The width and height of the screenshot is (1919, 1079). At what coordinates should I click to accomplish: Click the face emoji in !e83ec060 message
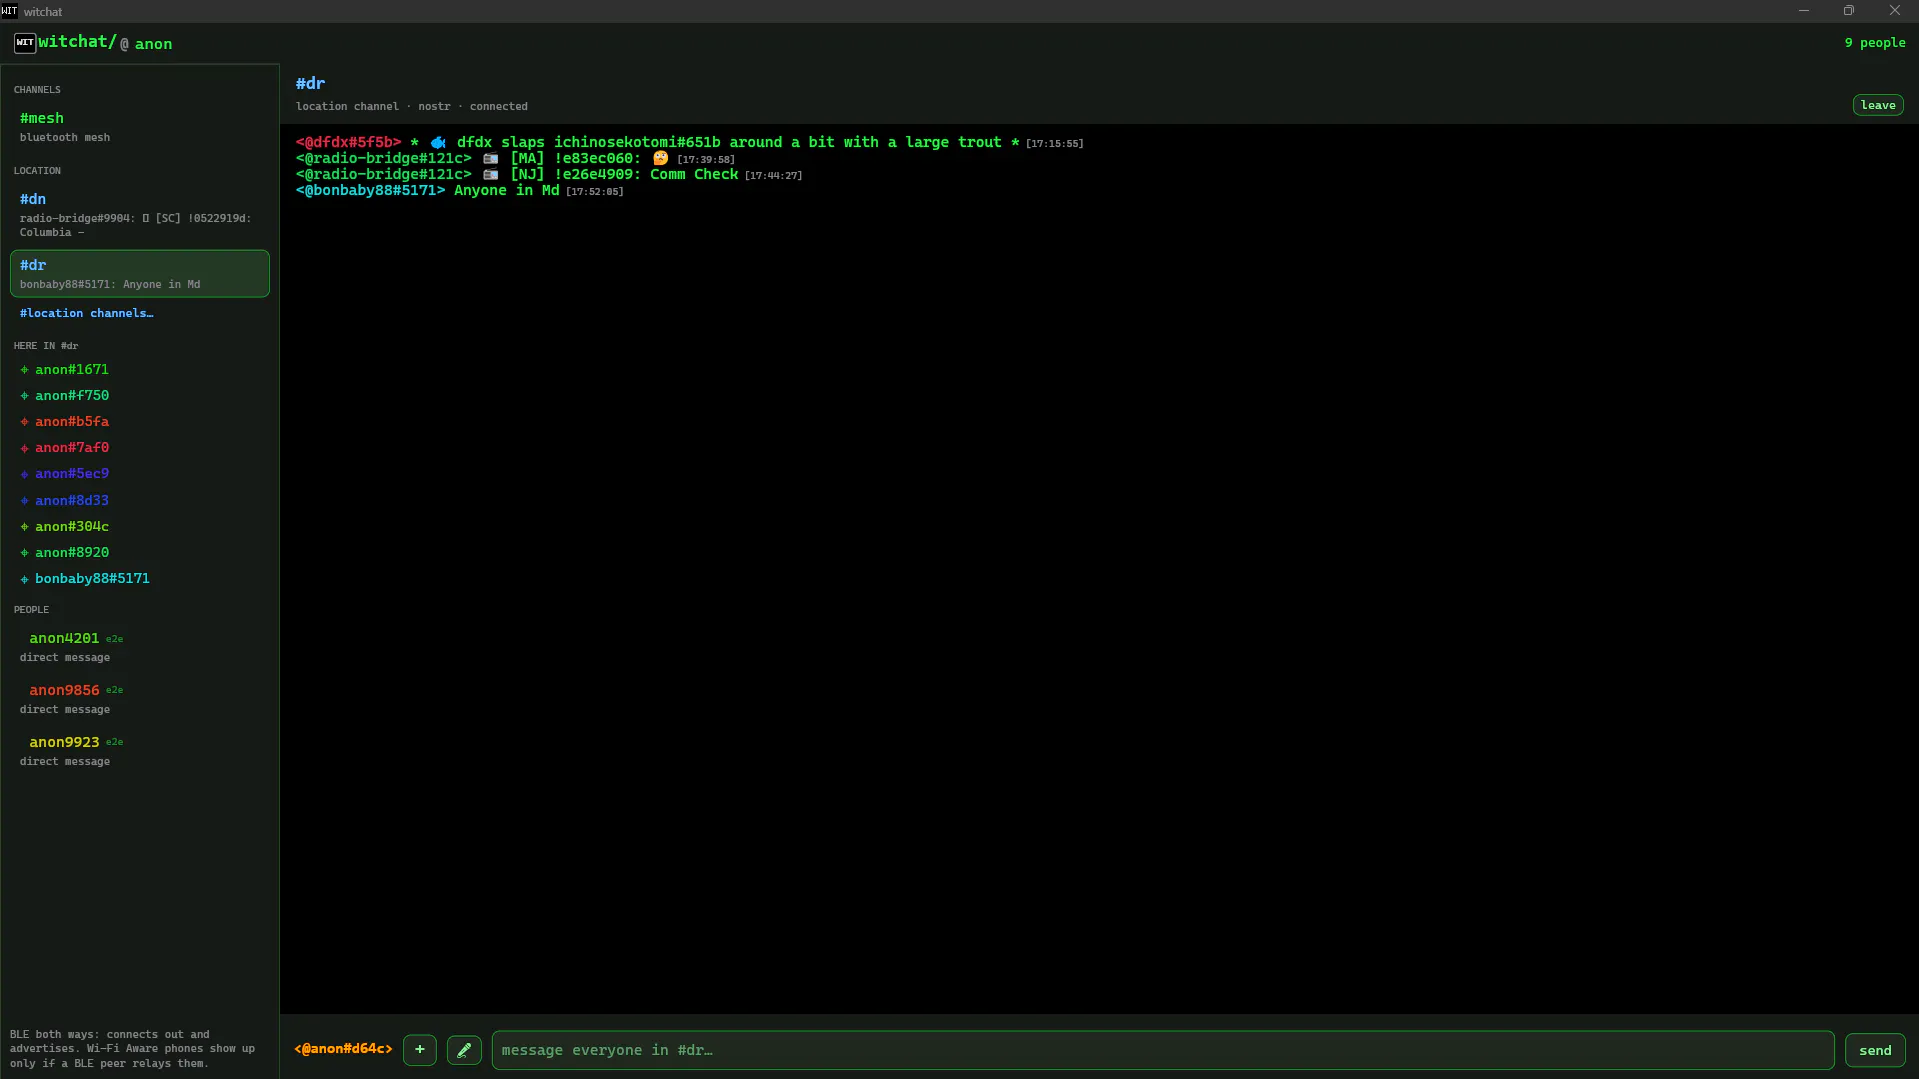(x=660, y=159)
